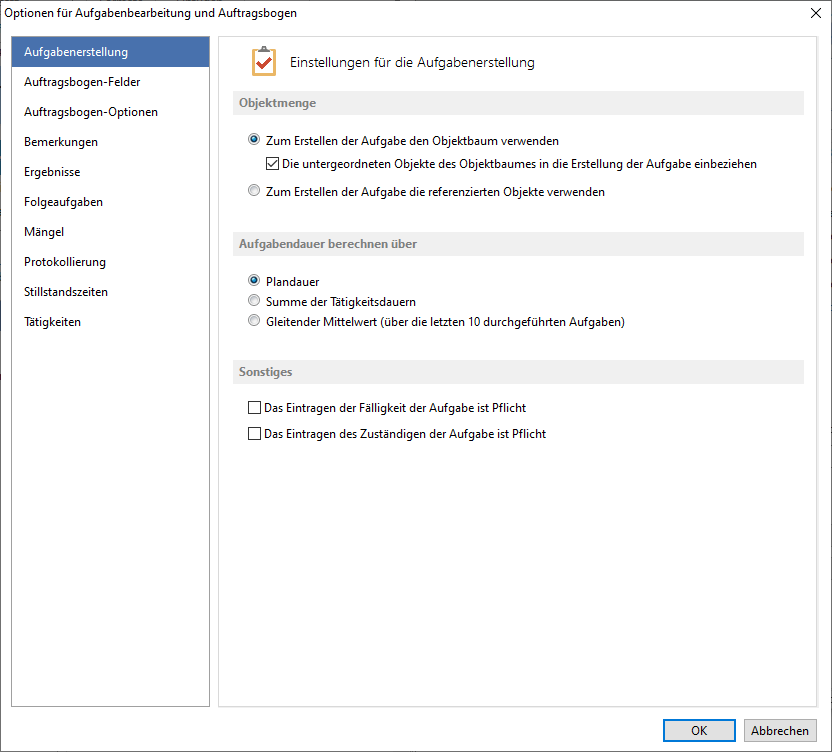The height and width of the screenshot is (752, 832).
Task: Click the Aufgabendauer berechnen über header
Action: pos(518,244)
